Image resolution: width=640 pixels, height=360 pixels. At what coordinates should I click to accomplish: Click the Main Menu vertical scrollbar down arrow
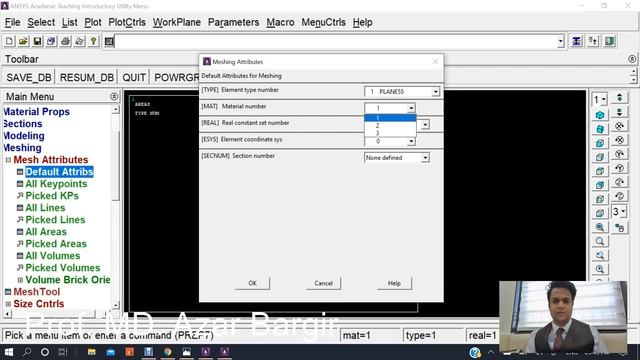coord(116,305)
